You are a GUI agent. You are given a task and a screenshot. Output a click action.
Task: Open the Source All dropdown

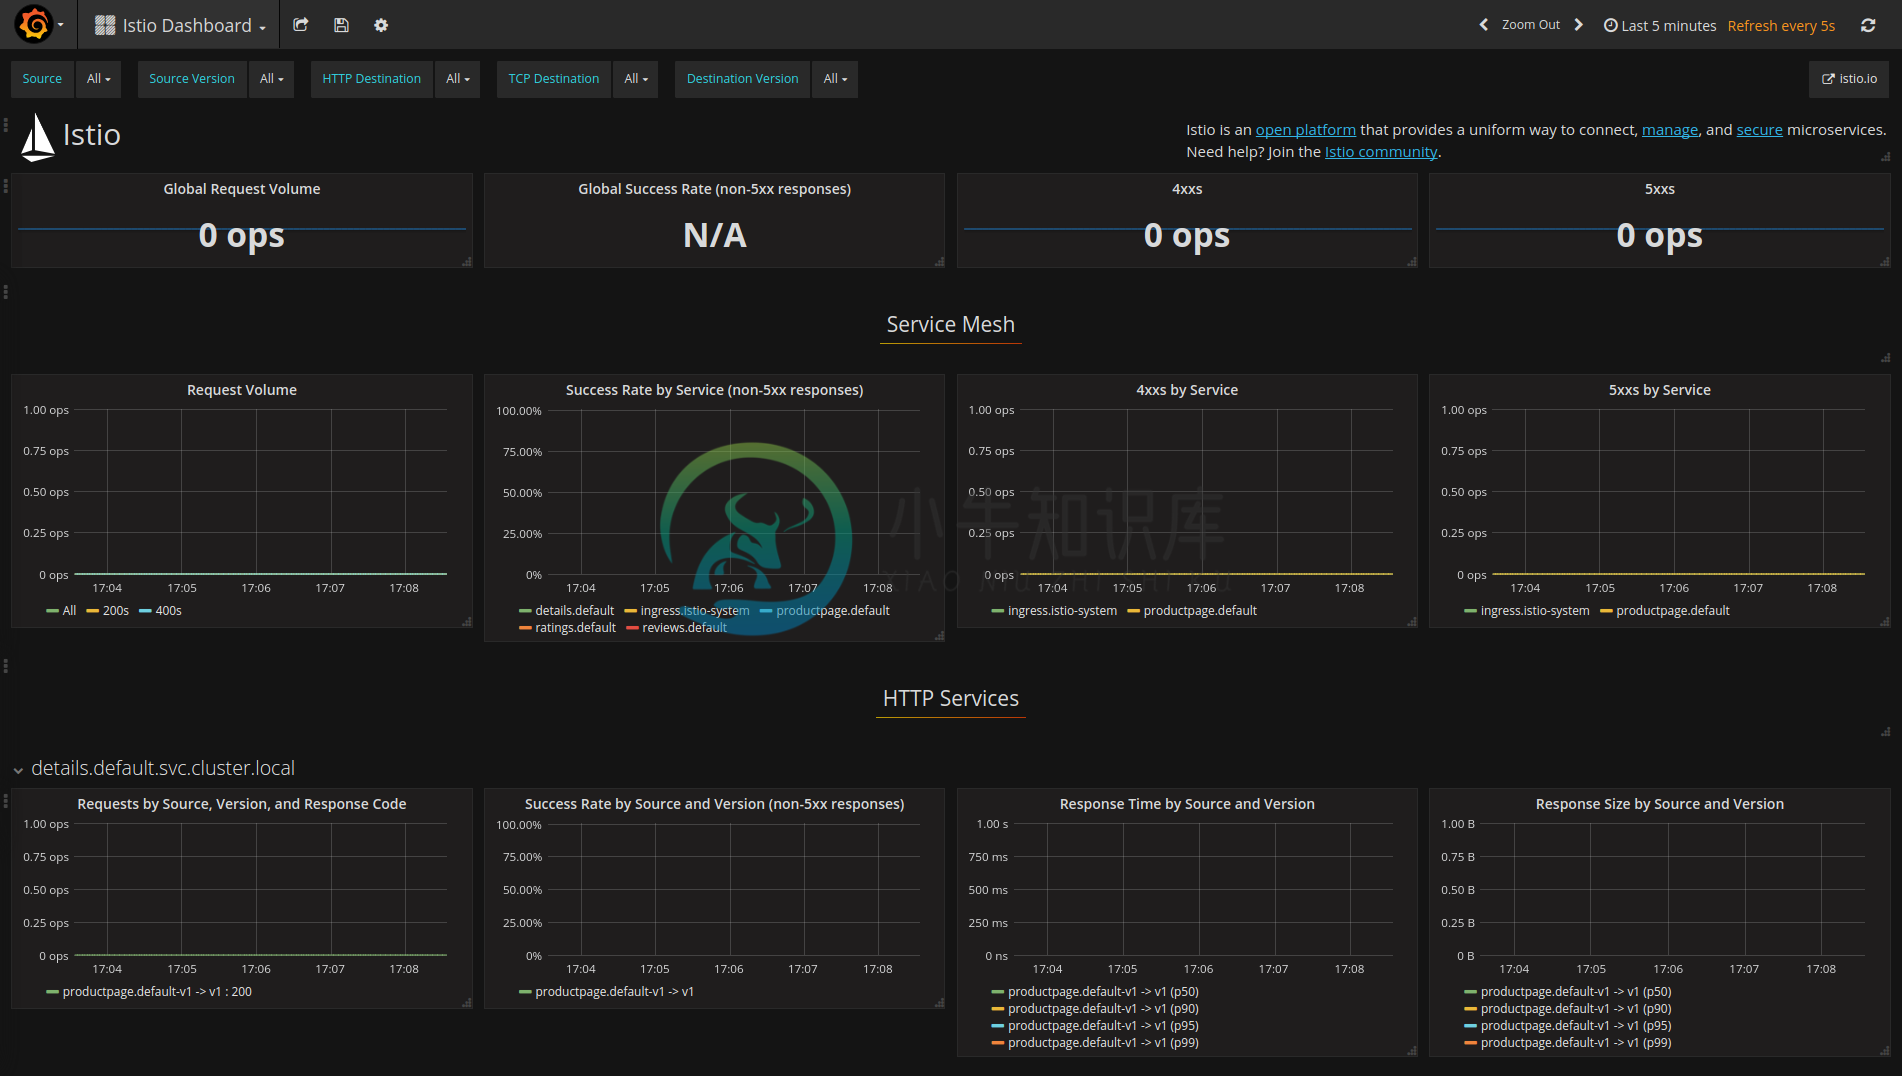click(98, 79)
